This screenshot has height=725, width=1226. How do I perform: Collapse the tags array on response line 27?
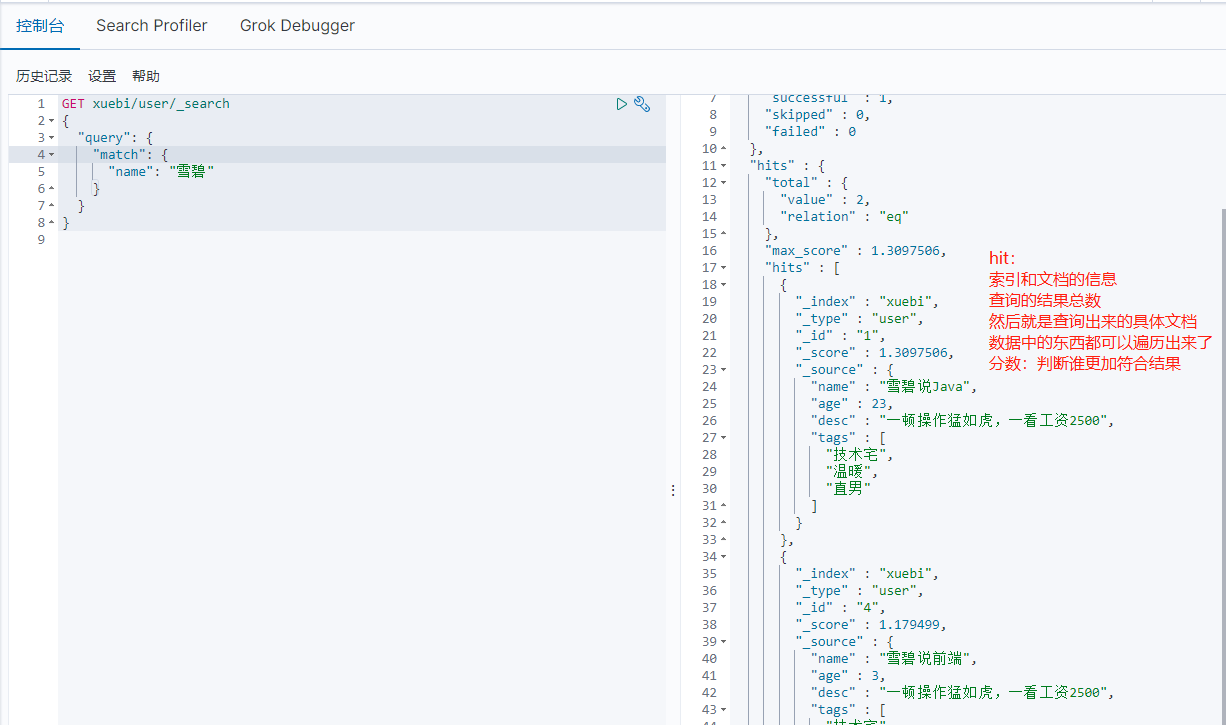coord(724,438)
